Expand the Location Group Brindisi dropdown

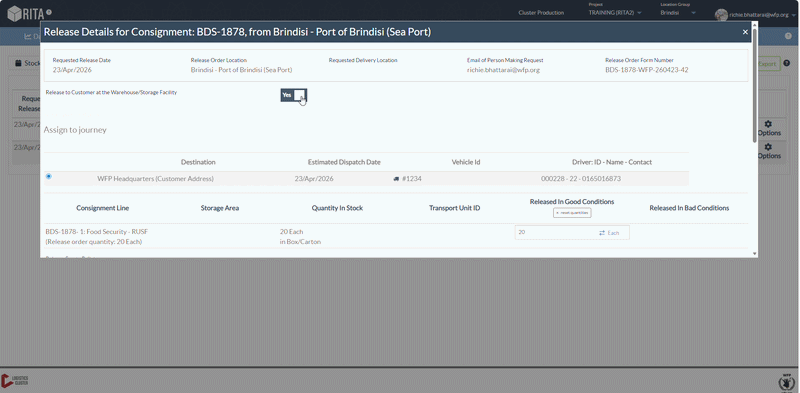(678, 13)
